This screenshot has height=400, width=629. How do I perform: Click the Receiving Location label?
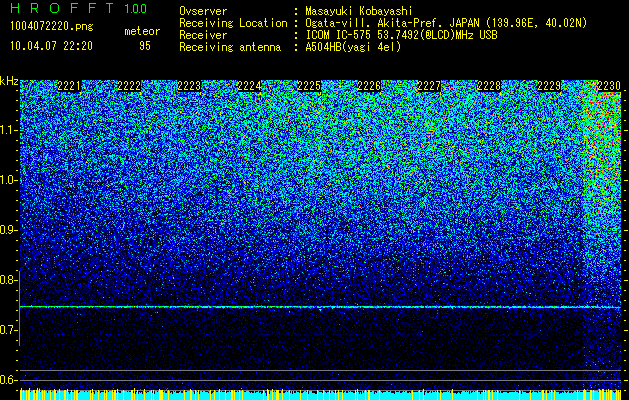click(x=233, y=23)
